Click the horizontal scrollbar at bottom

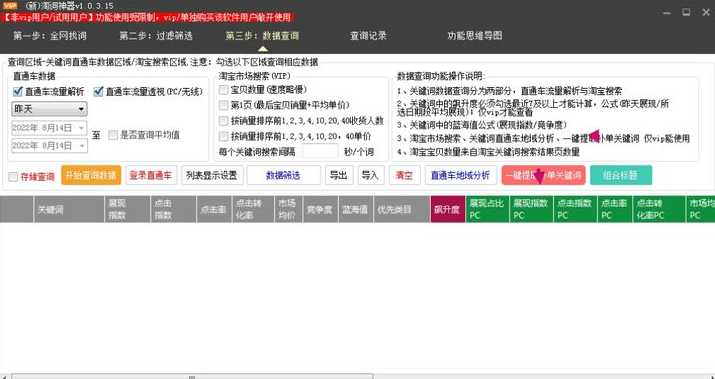(192, 376)
